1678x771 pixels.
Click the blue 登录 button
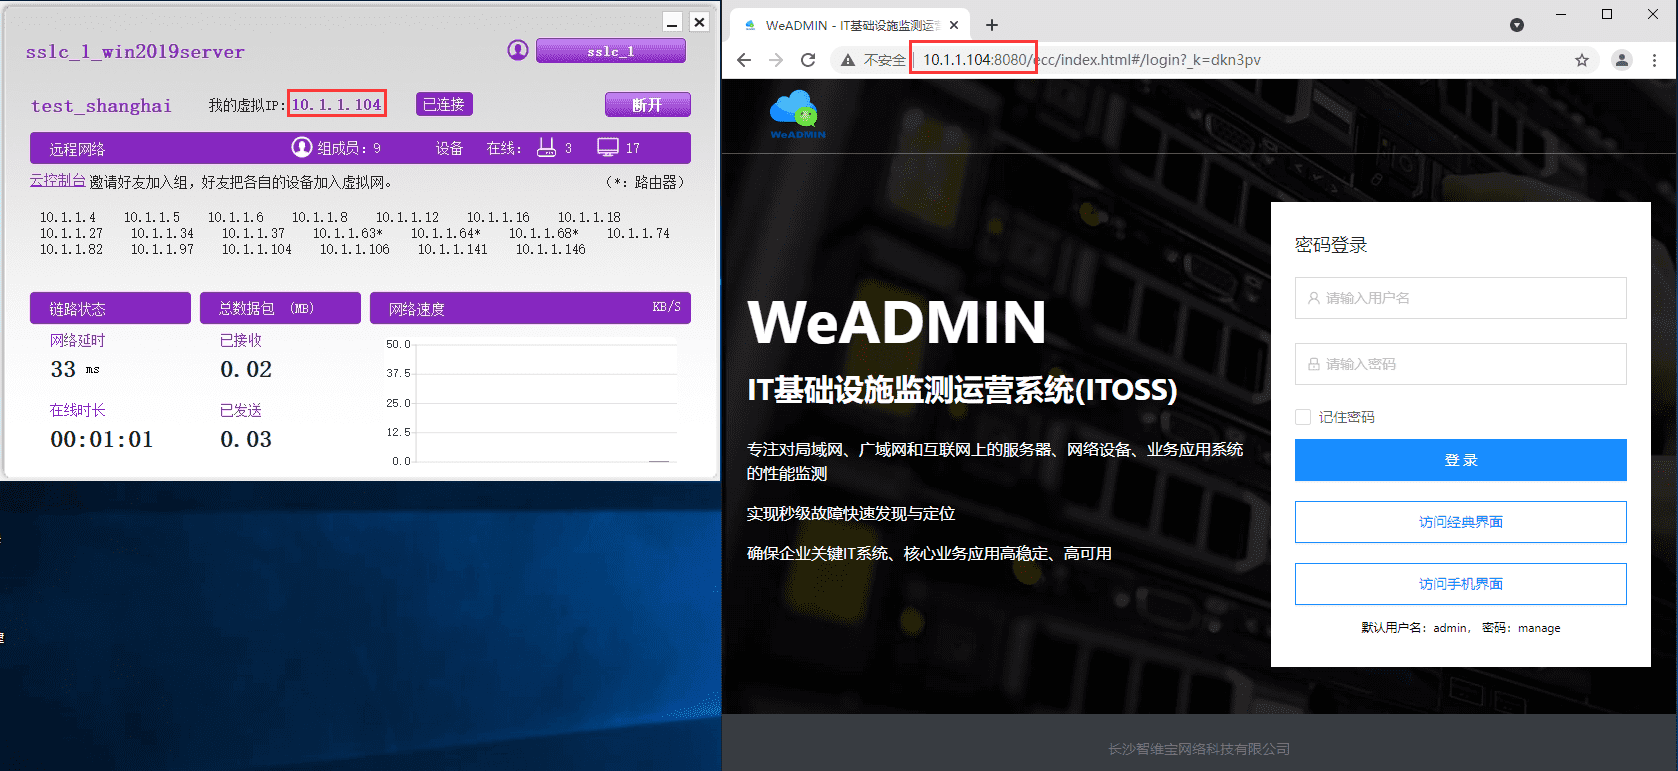[1460, 460]
